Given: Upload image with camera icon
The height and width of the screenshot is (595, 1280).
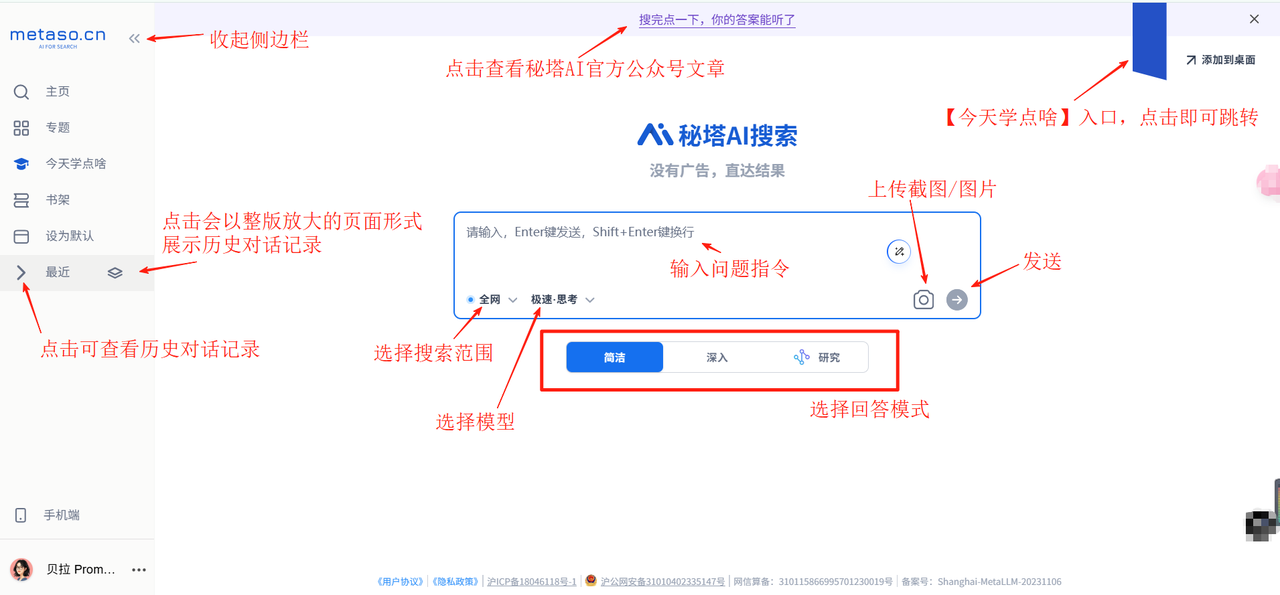Looking at the screenshot, I should pos(923,299).
